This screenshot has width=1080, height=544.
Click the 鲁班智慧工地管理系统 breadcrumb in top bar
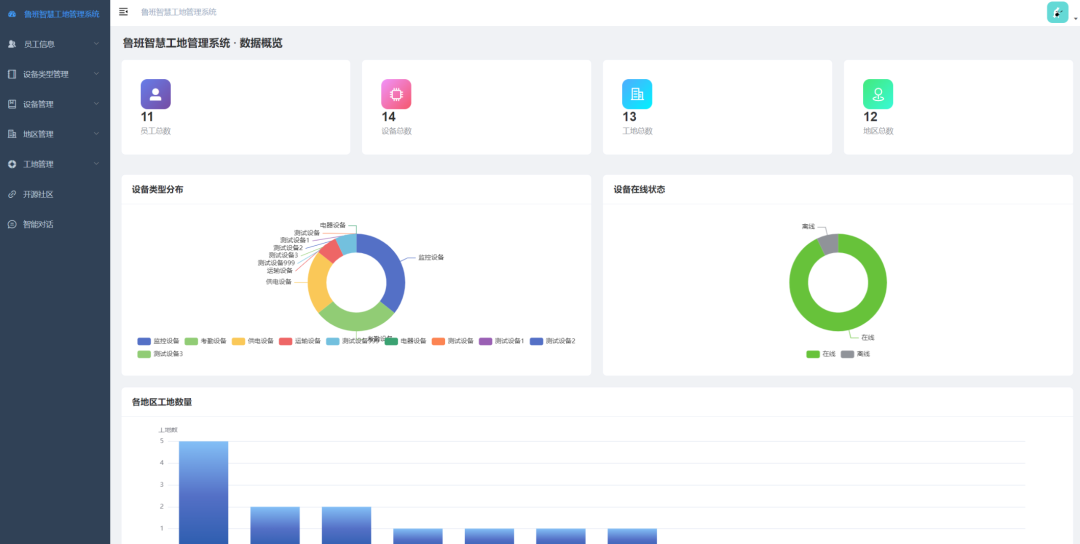178,12
